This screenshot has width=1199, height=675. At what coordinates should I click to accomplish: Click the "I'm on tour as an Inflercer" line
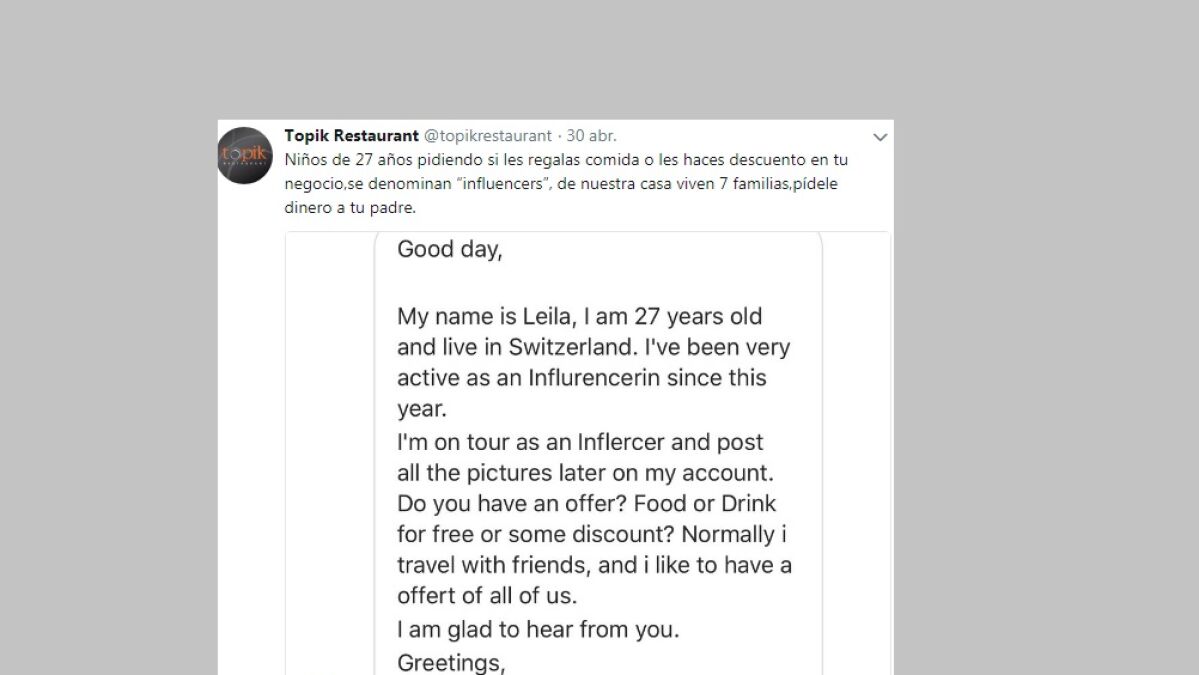point(580,442)
